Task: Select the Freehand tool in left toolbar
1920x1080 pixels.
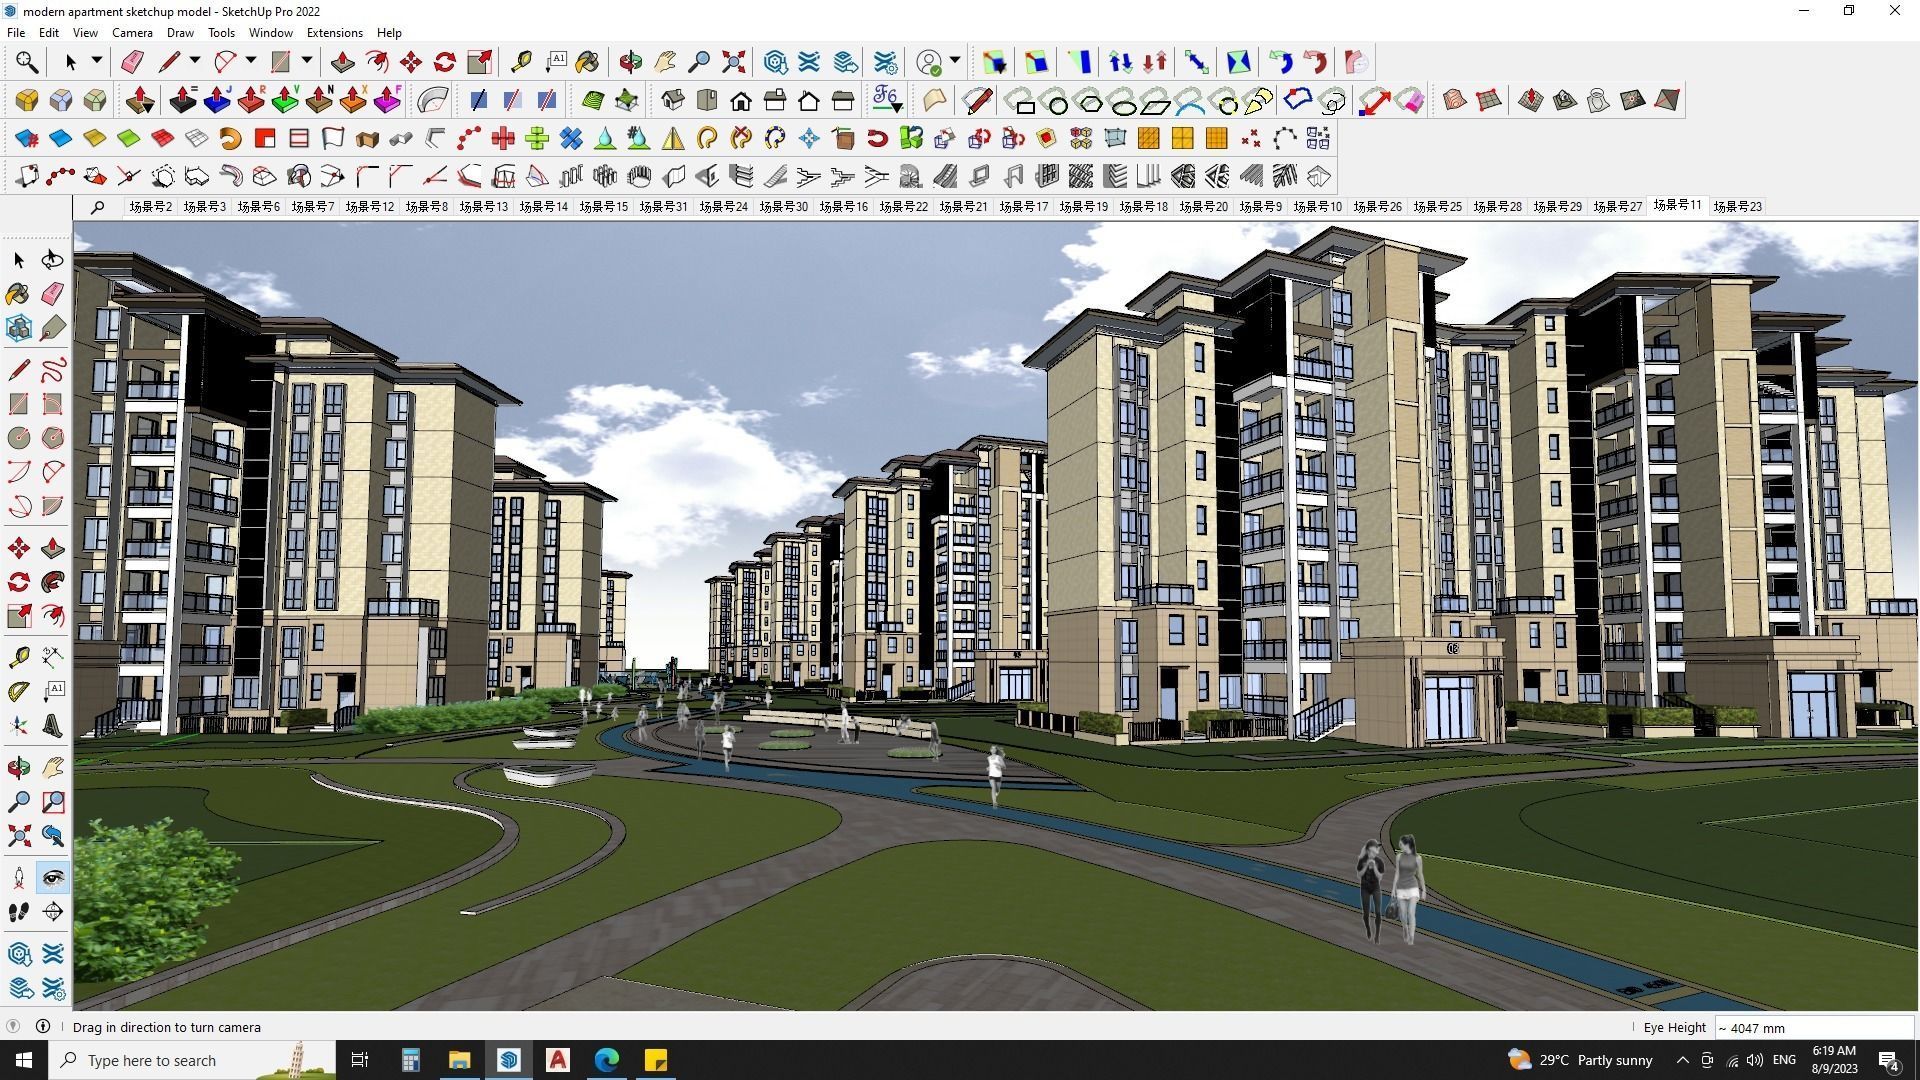Action: (x=53, y=370)
